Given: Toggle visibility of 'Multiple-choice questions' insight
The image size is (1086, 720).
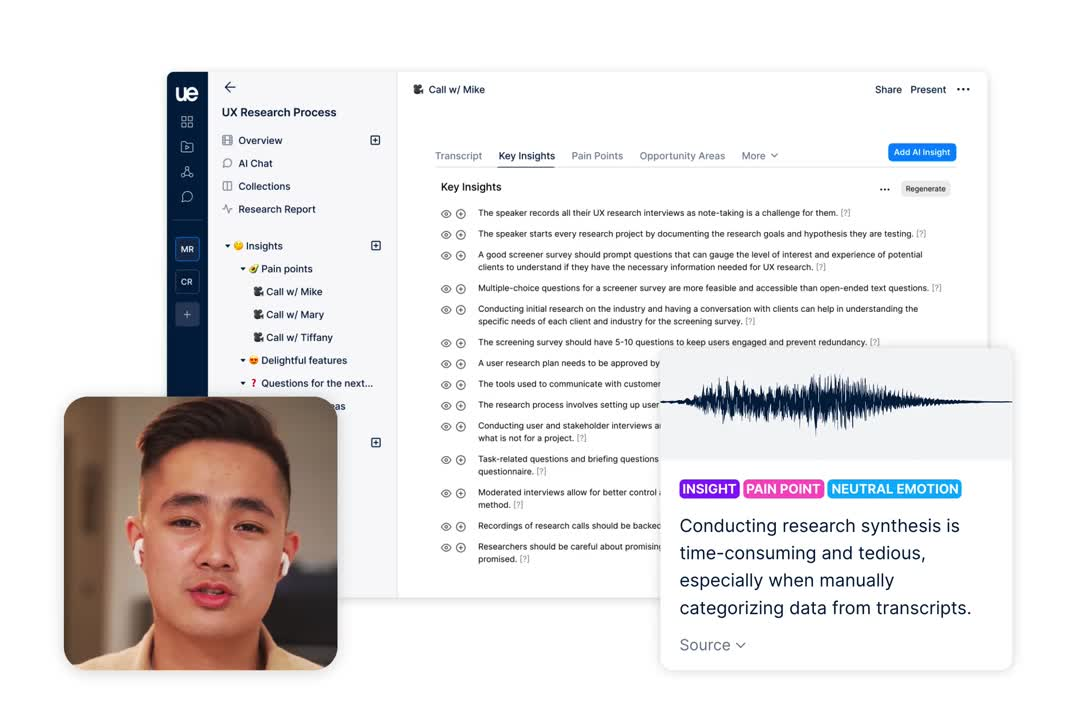Looking at the screenshot, I should pyautogui.click(x=446, y=289).
